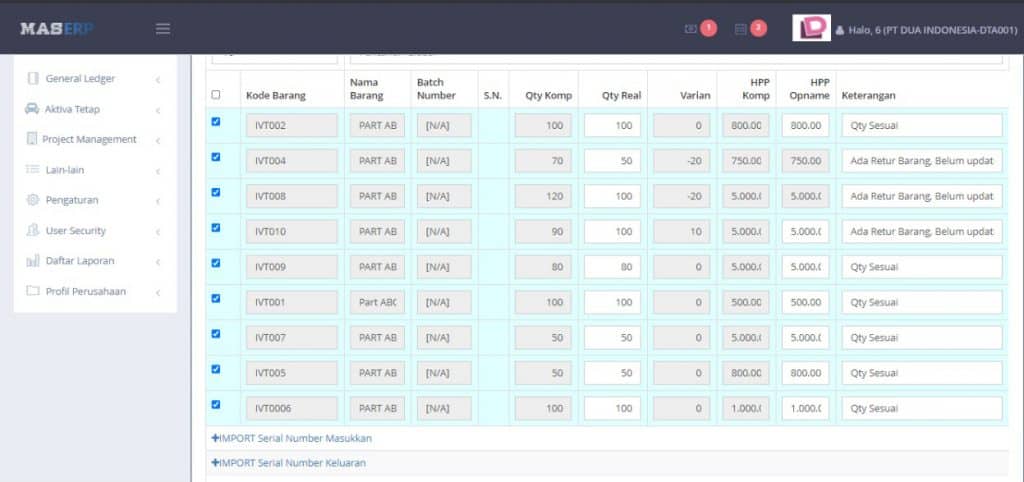
Task: Open the calendar notifications icon
Action: coord(740,29)
